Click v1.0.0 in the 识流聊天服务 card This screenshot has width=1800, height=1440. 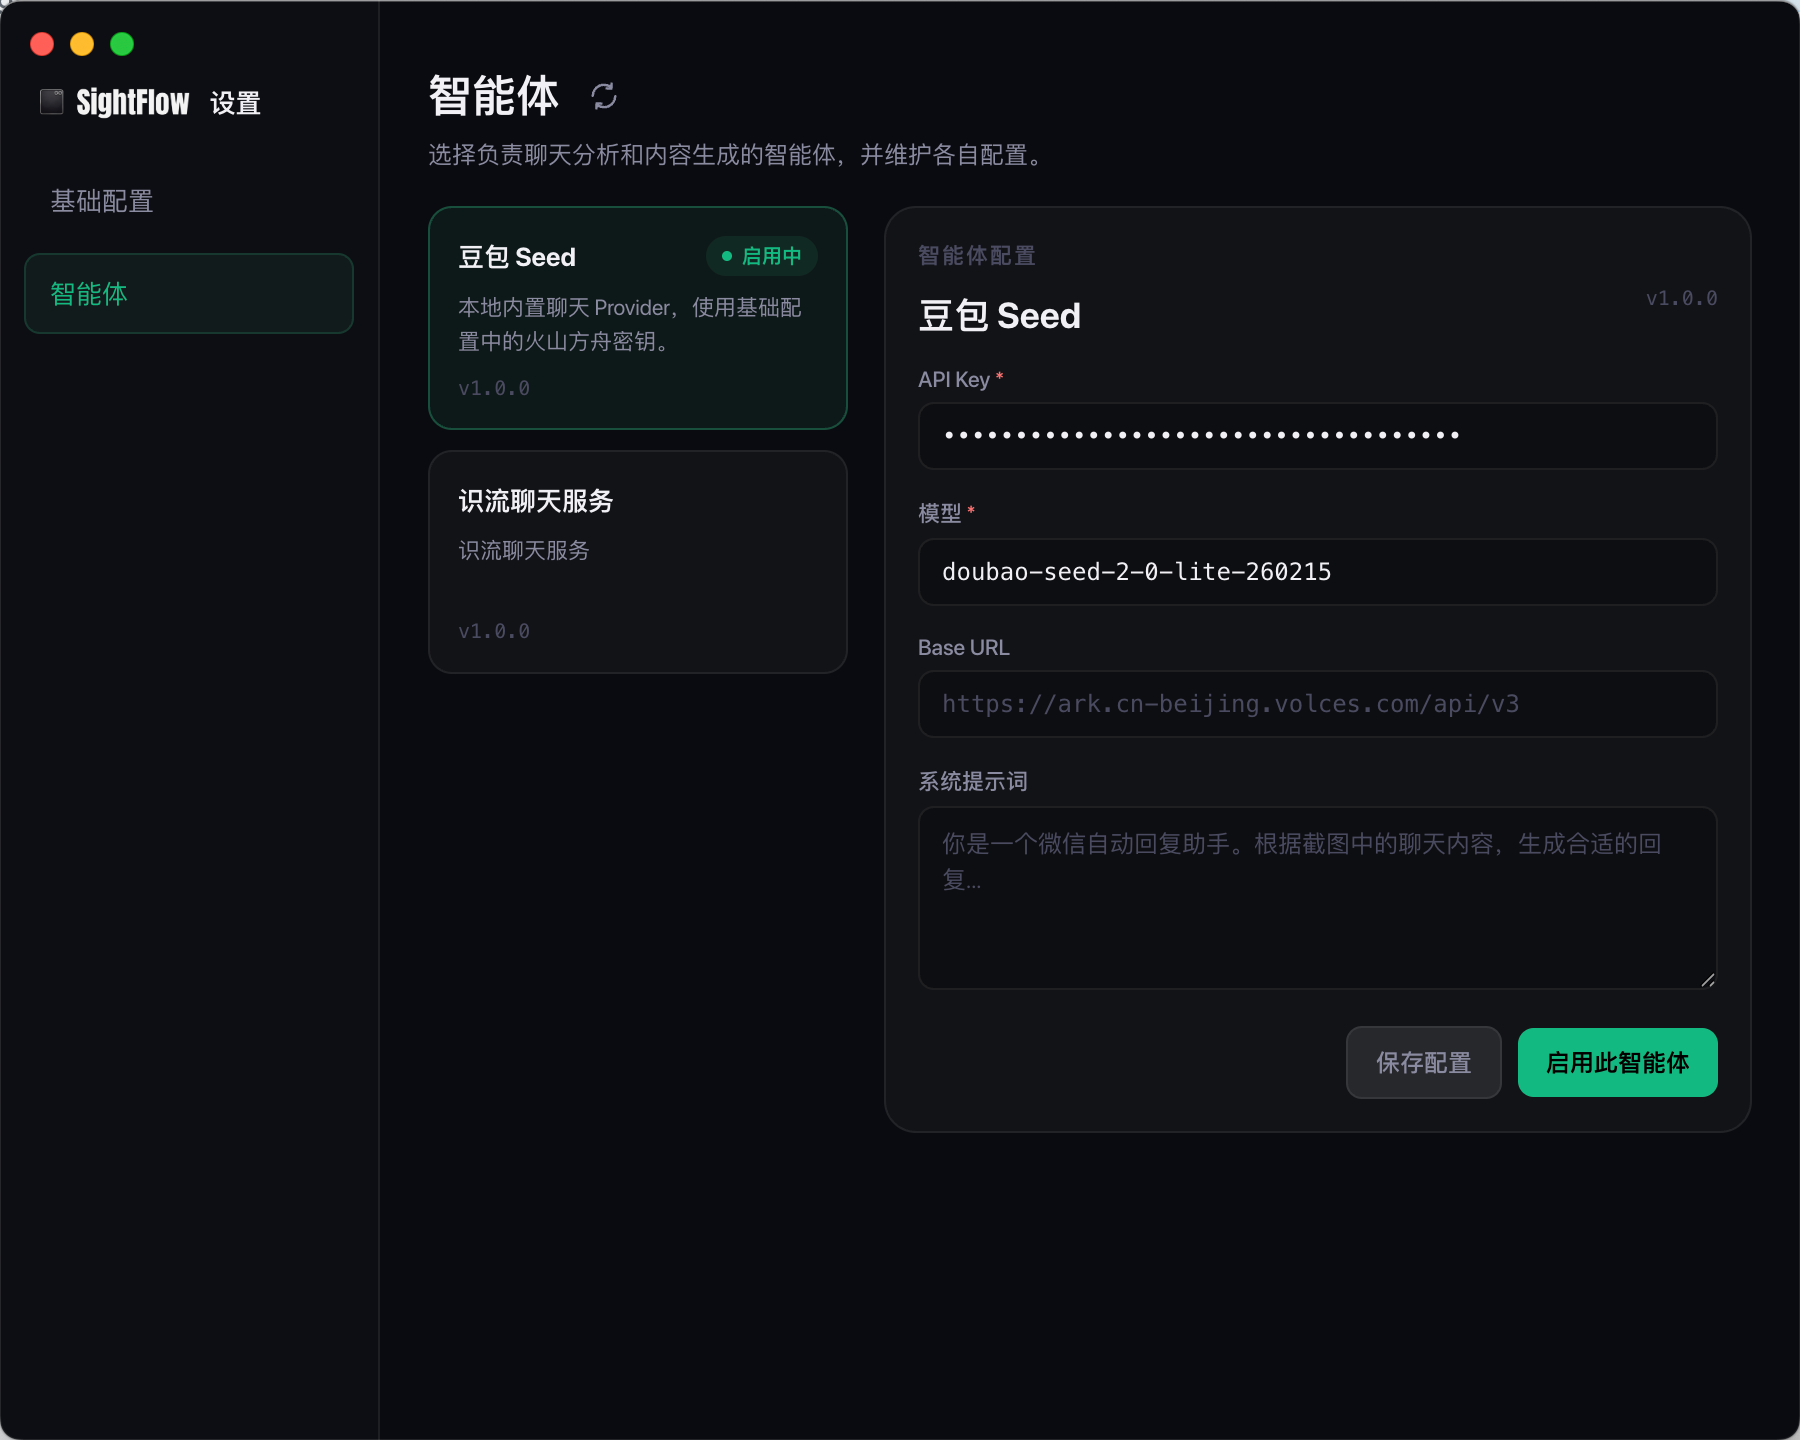click(494, 631)
